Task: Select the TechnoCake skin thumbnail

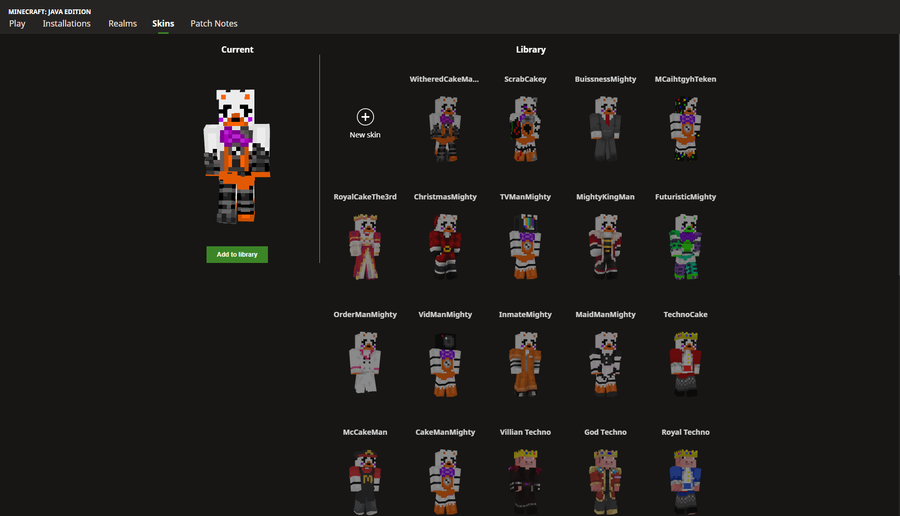Action: [685, 364]
